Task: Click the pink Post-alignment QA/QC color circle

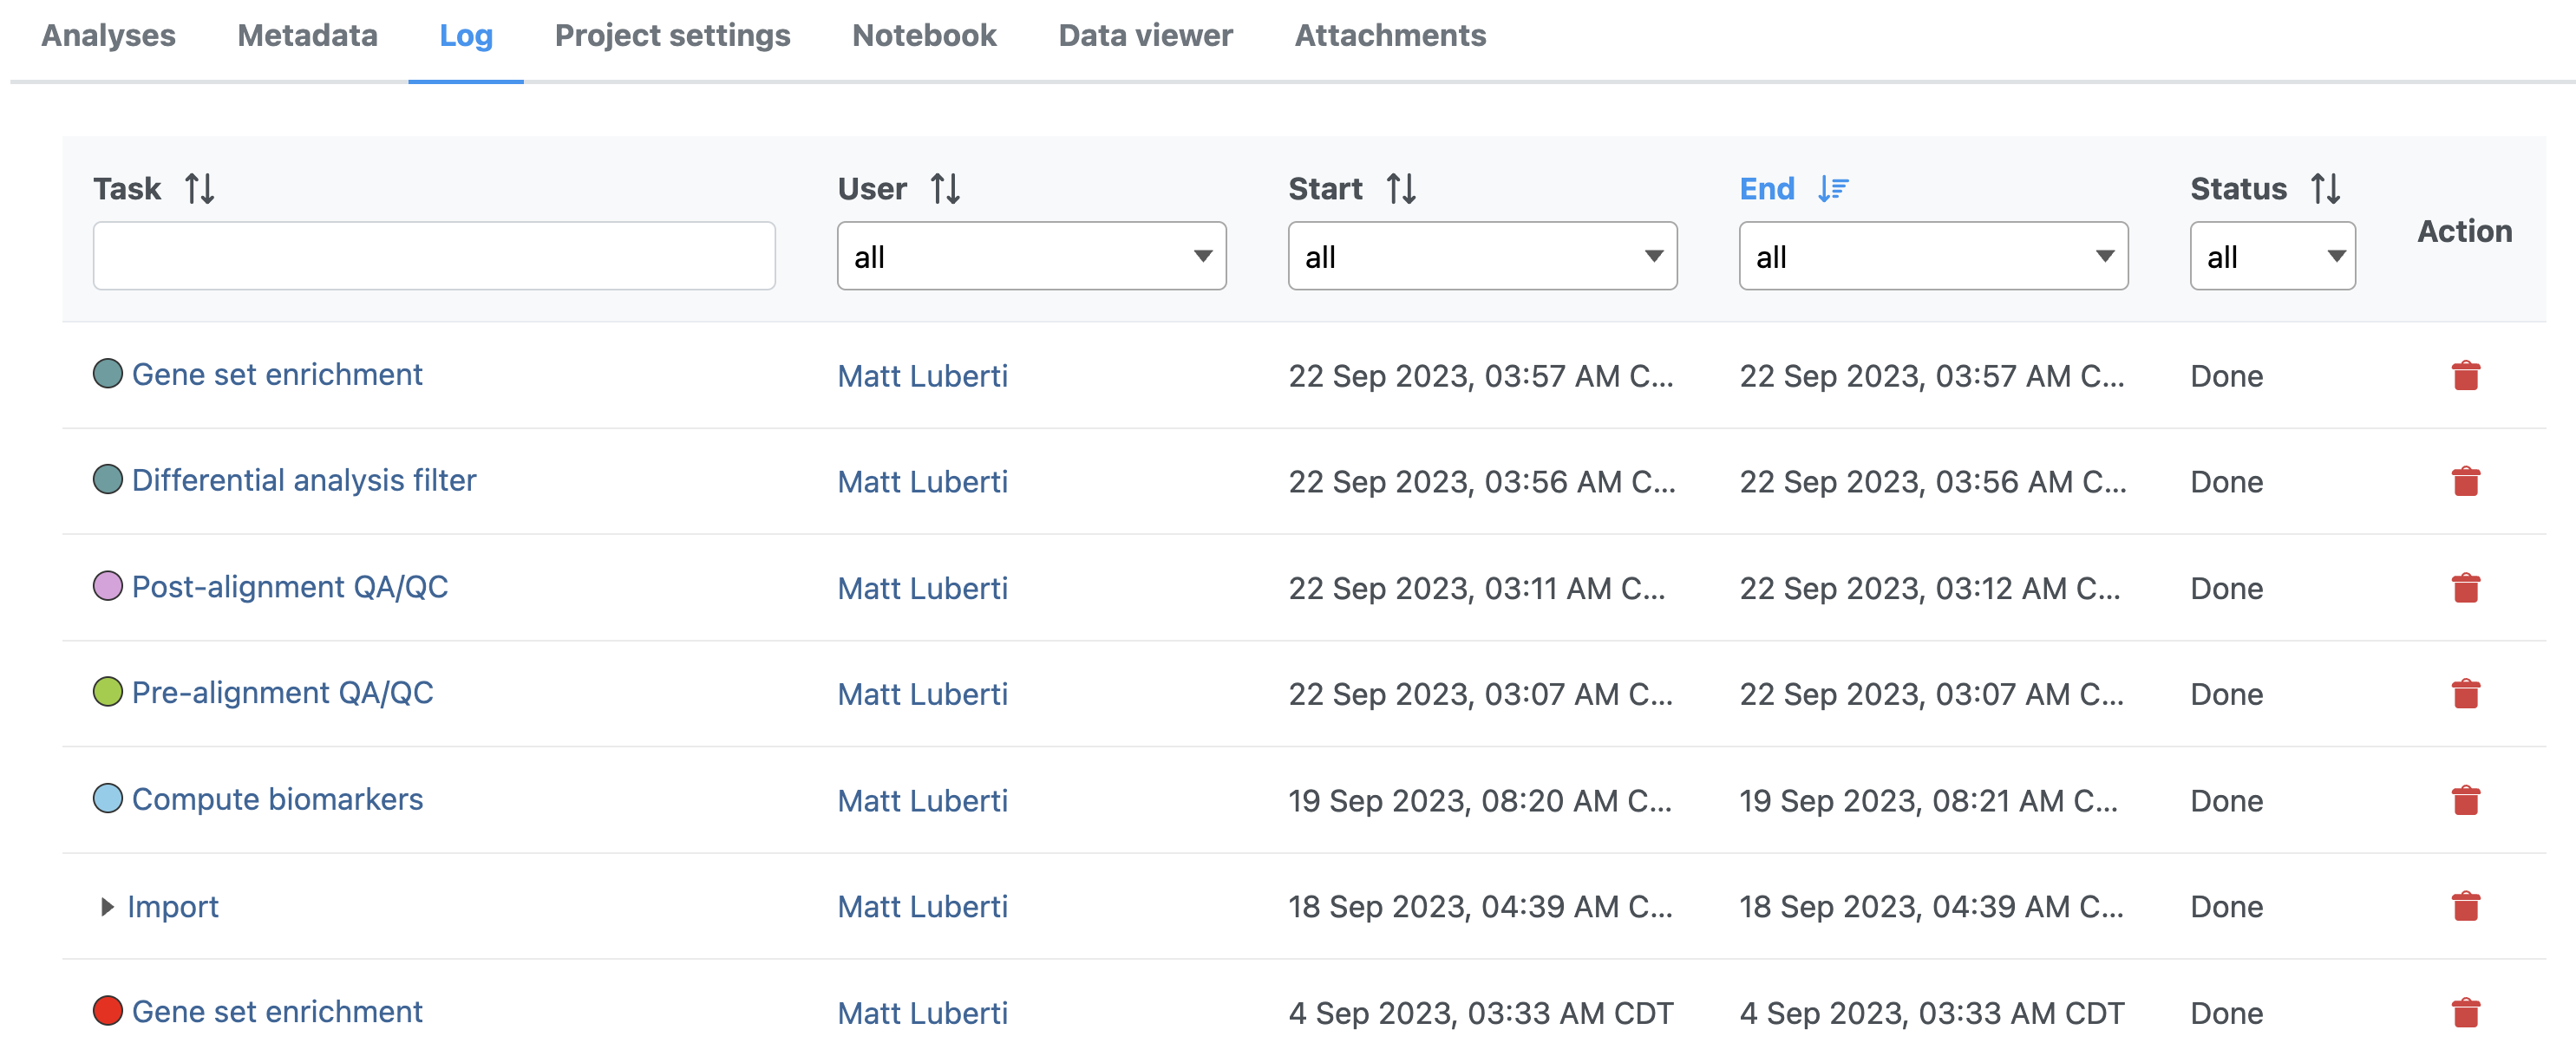Action: (108, 586)
